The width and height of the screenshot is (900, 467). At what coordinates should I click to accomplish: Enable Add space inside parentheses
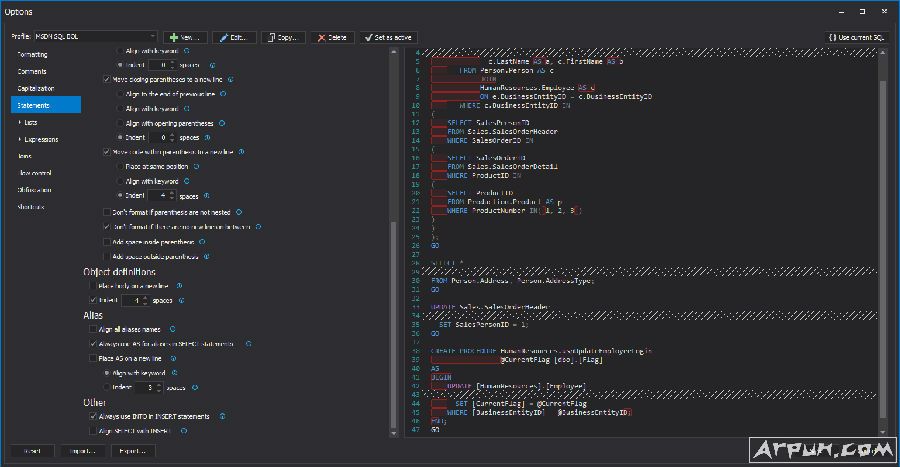tap(107, 242)
